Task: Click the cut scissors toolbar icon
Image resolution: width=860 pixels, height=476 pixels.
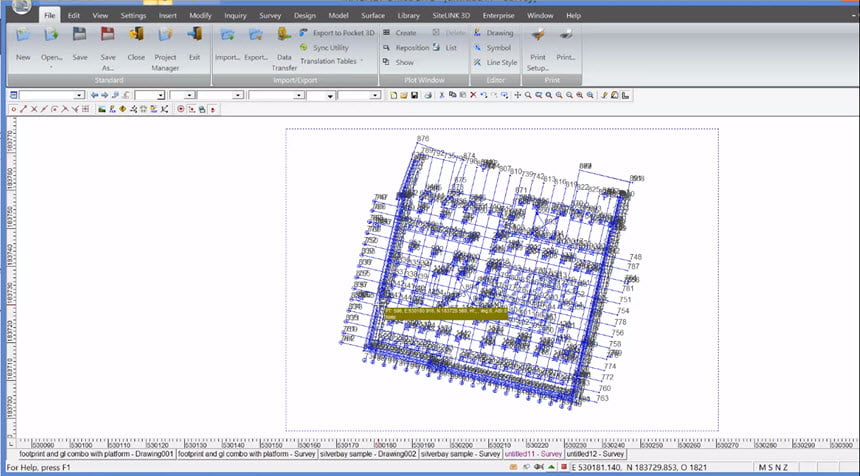Action: [442, 95]
